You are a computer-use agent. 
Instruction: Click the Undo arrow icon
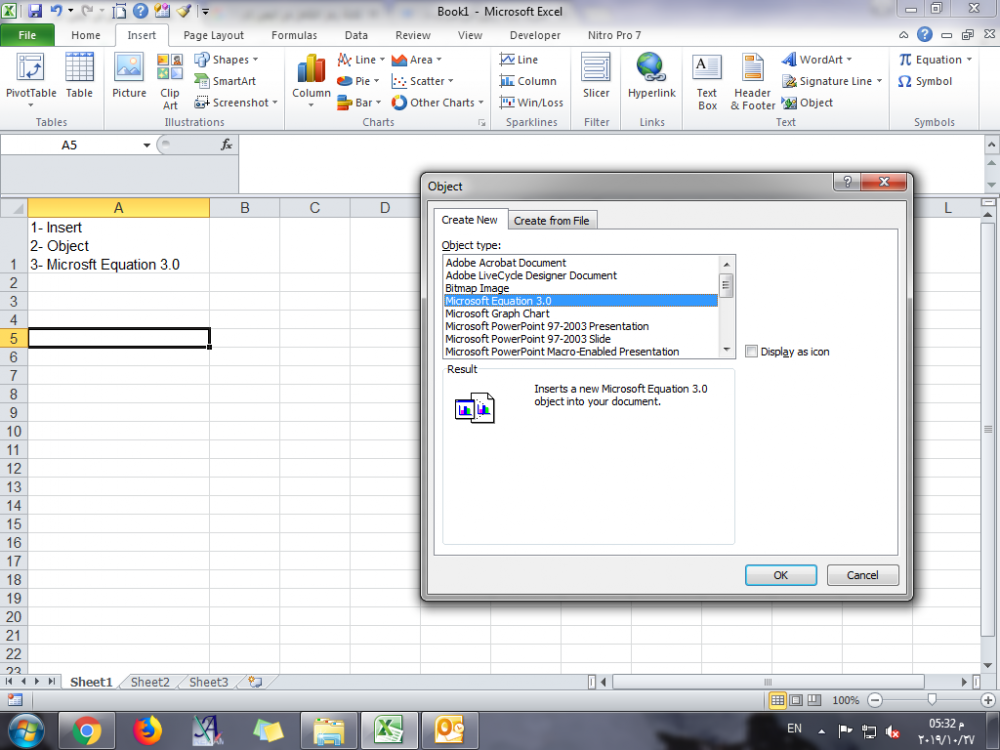pos(56,11)
